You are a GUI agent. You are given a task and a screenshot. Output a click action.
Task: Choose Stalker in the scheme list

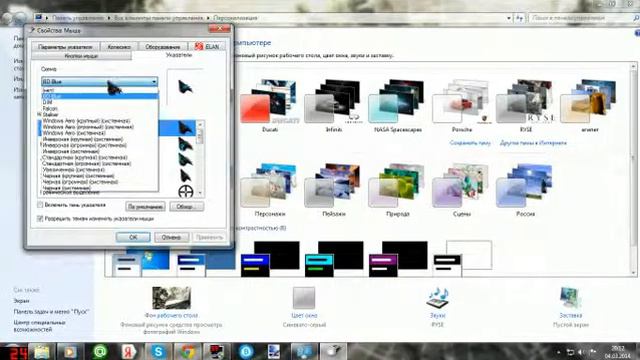51,115
